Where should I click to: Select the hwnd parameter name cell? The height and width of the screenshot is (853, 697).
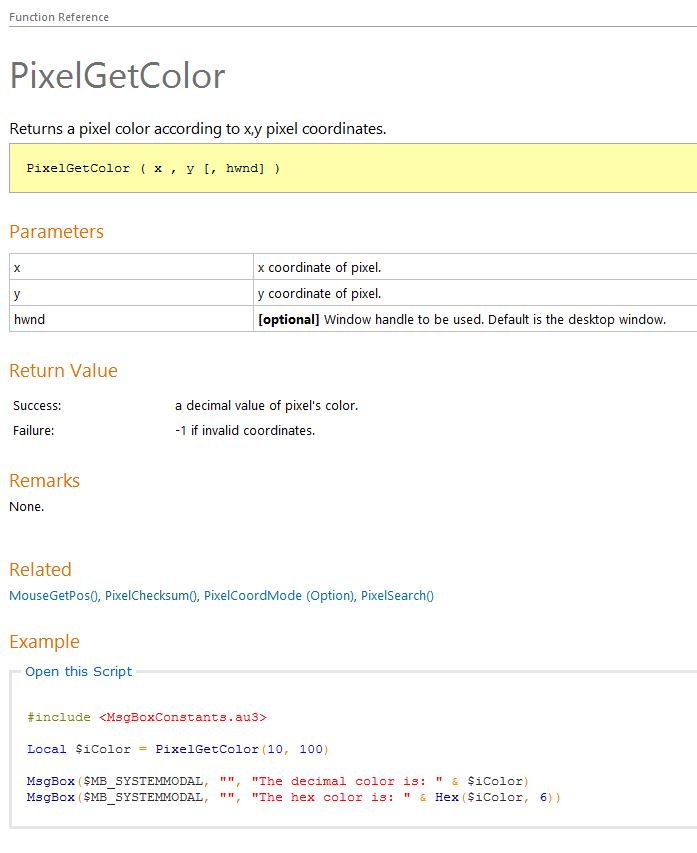tap(130, 319)
